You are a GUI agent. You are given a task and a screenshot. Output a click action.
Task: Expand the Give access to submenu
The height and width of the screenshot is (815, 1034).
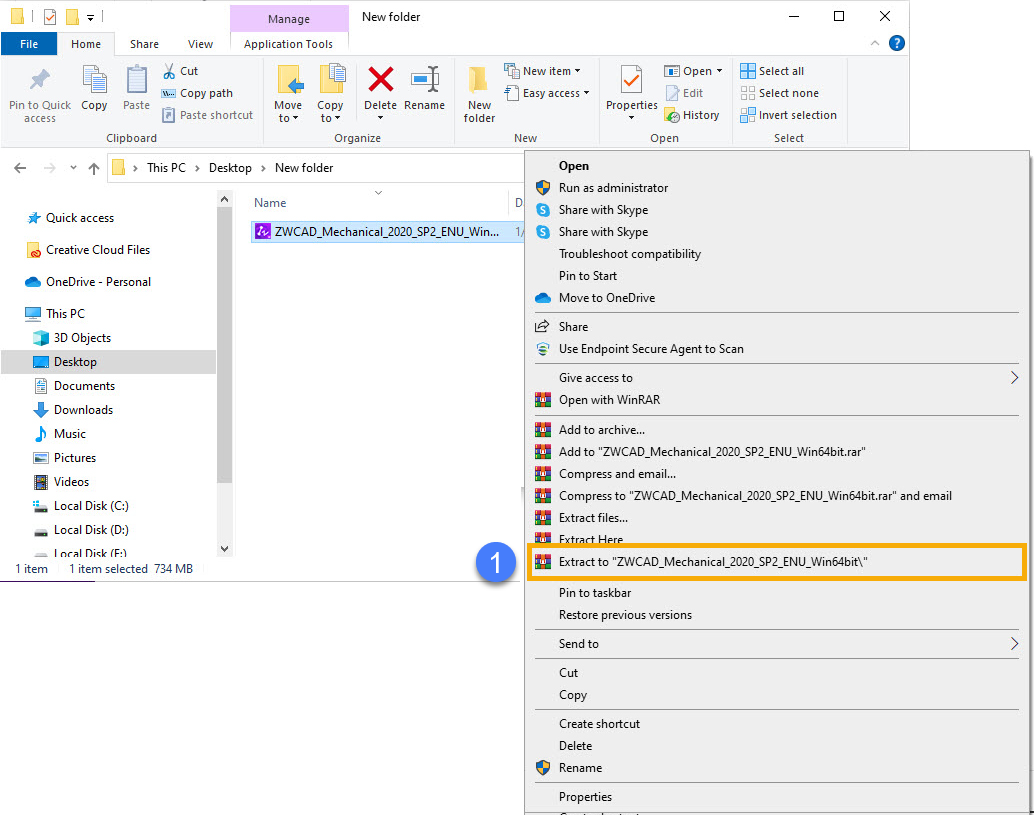click(x=1014, y=378)
